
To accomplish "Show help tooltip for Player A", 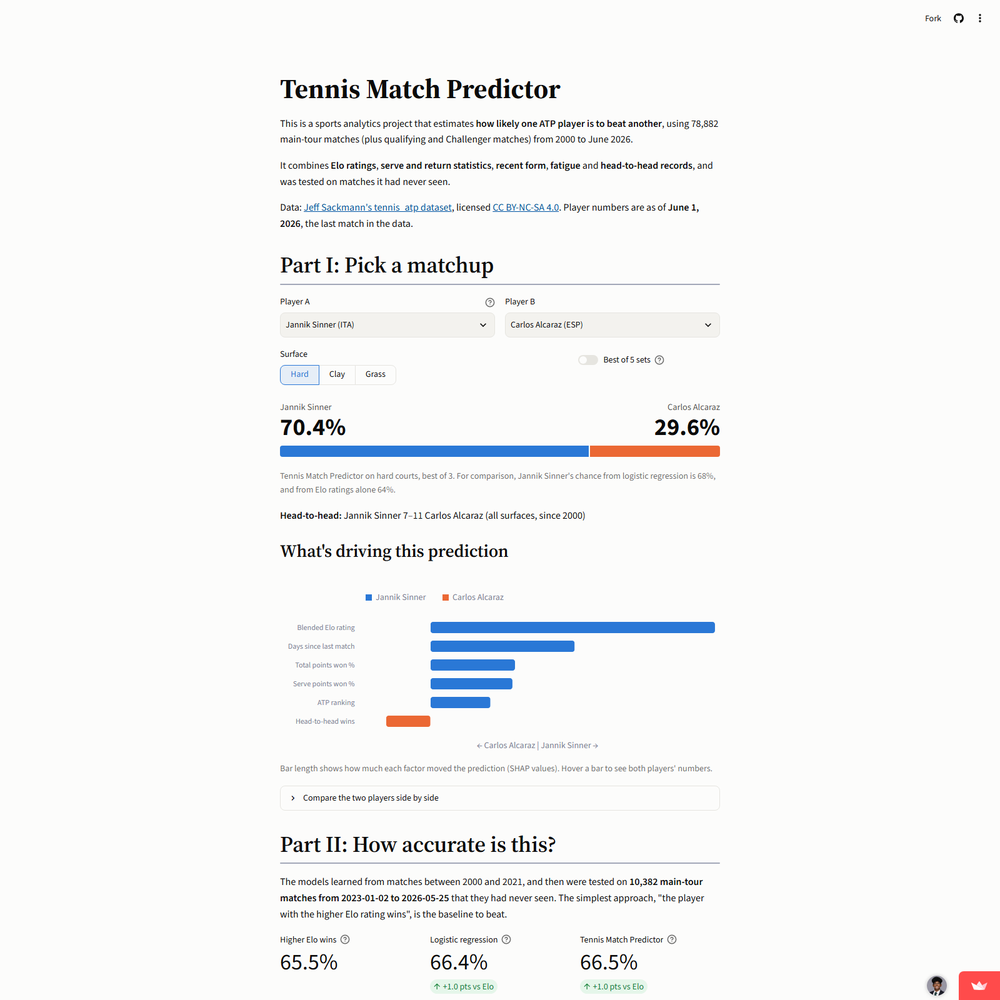I will pyautogui.click(x=489, y=302).
